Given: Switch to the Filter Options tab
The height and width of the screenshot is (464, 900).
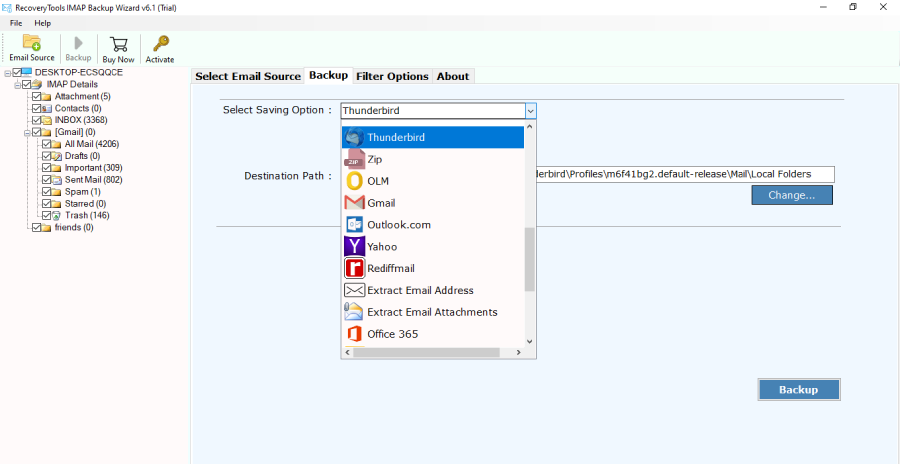Looking at the screenshot, I should click(x=392, y=76).
